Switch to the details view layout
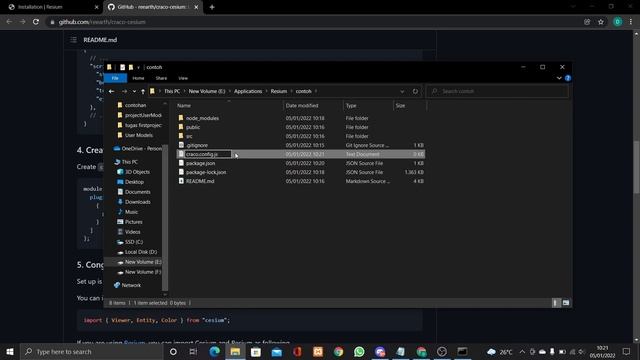Viewport: 640px width, 360px height. [x=555, y=303]
